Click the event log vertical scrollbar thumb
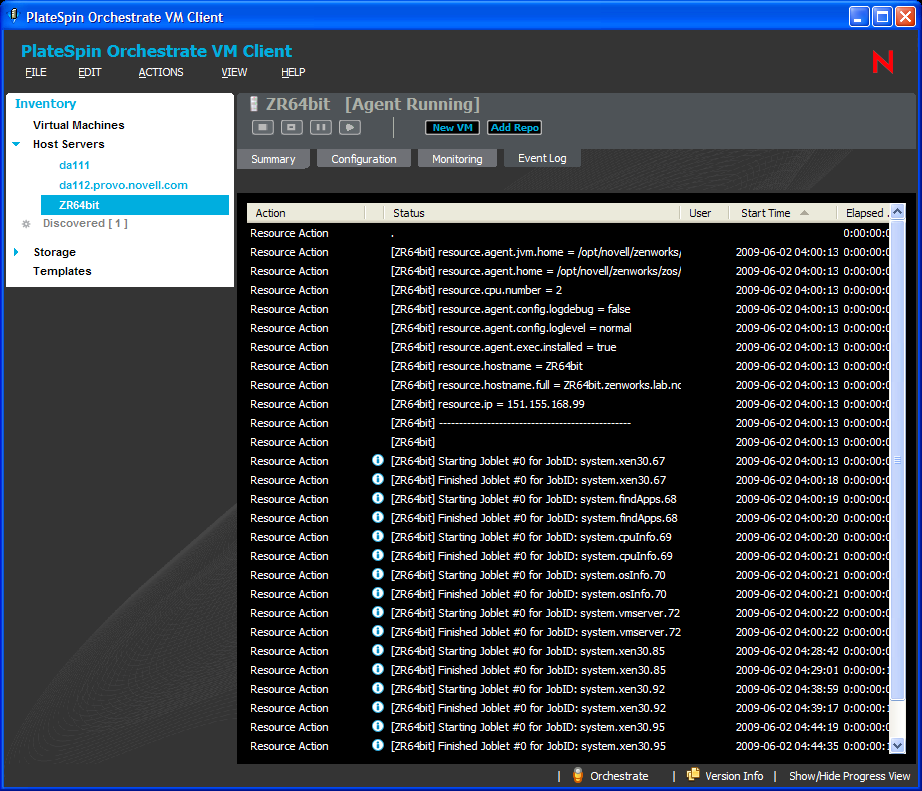 pyautogui.click(x=897, y=460)
